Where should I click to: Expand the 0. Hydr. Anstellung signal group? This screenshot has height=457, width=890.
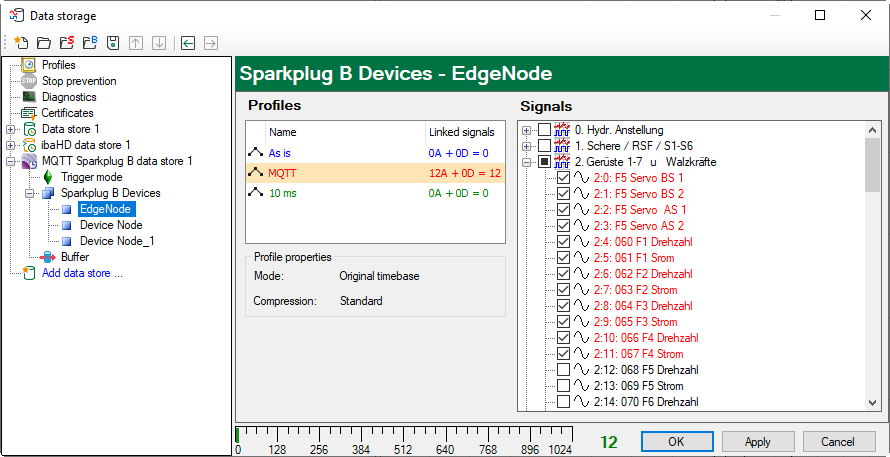click(527, 130)
